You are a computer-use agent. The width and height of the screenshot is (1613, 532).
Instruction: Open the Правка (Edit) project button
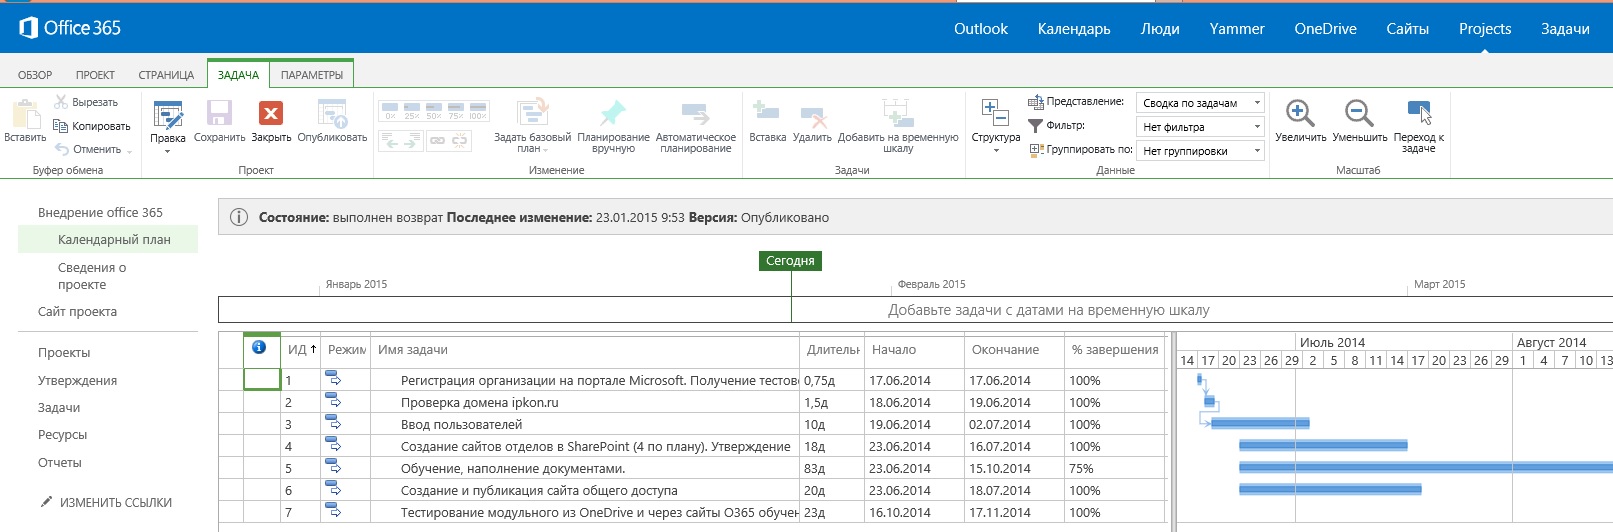click(x=168, y=126)
